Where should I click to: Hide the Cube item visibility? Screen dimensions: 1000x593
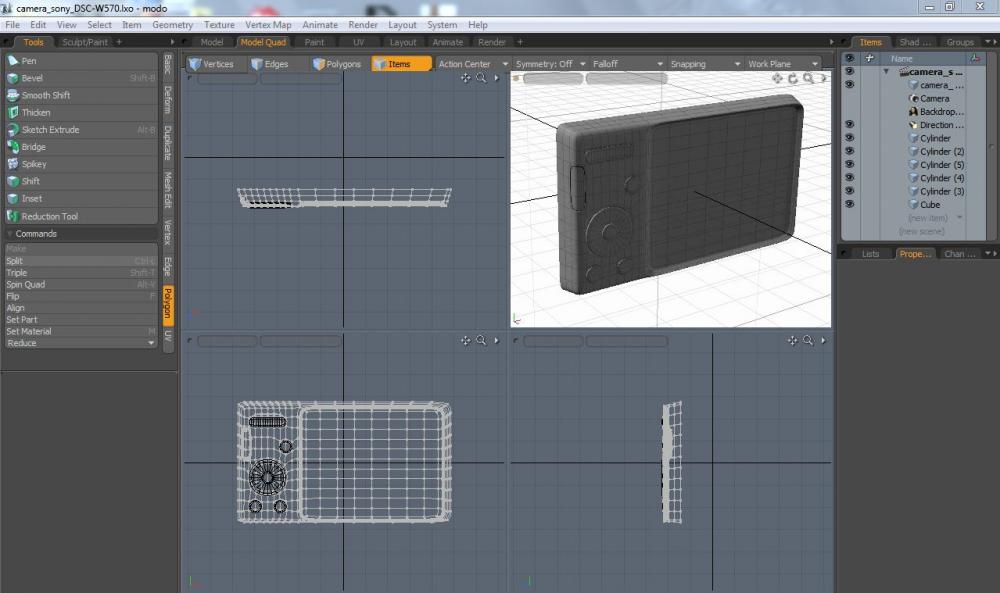[x=849, y=204]
